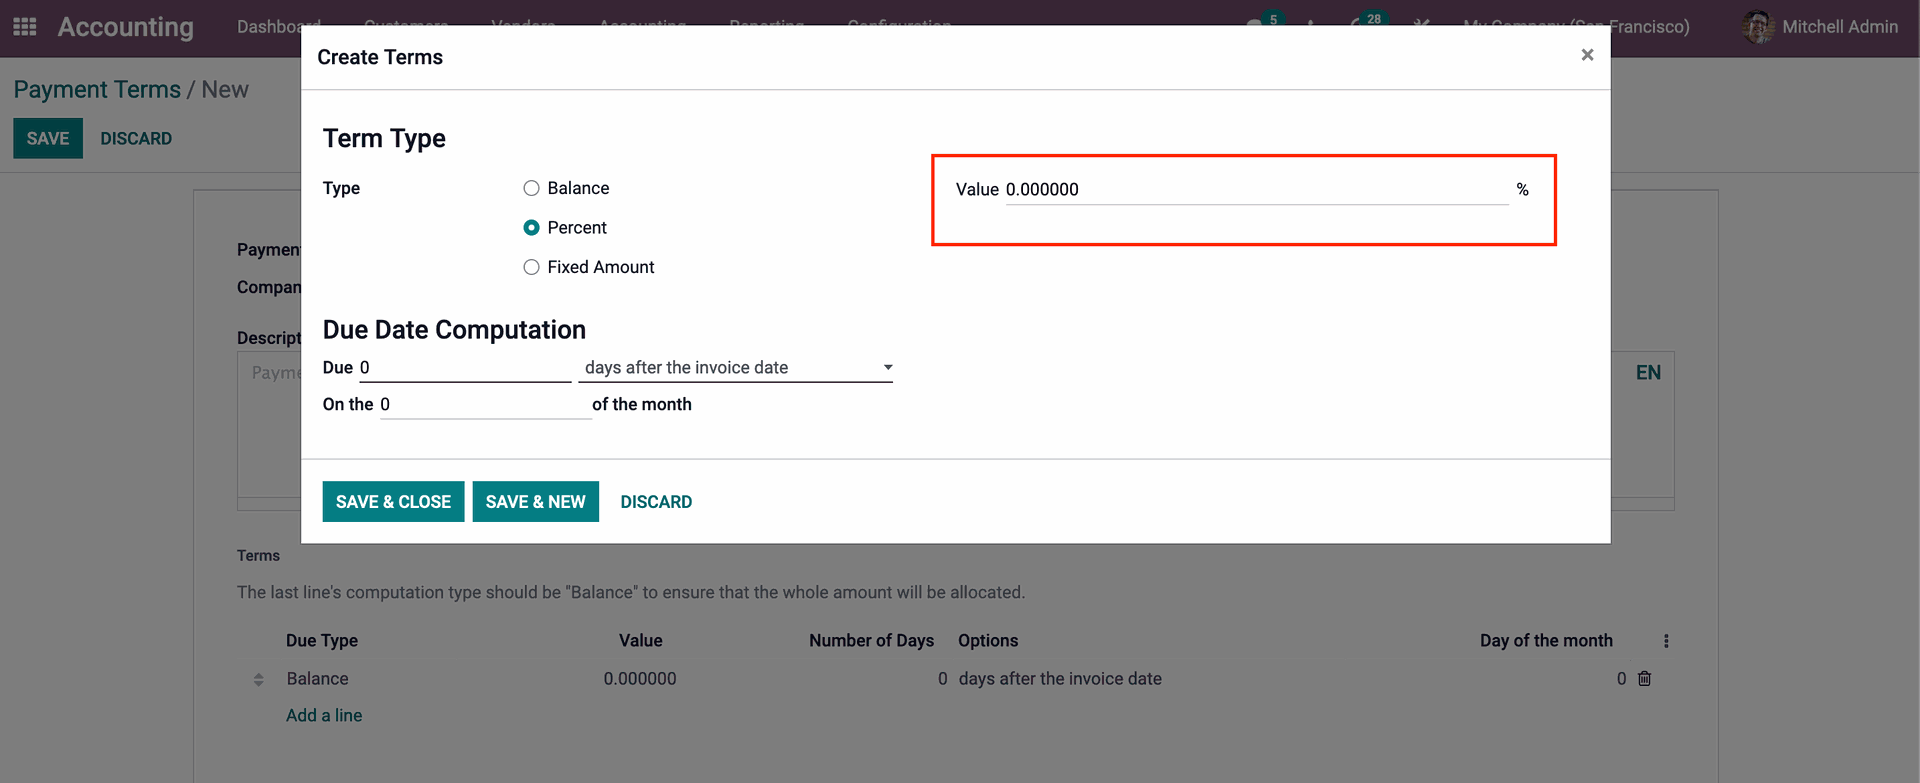Click the EN translation indicator

1648,373
